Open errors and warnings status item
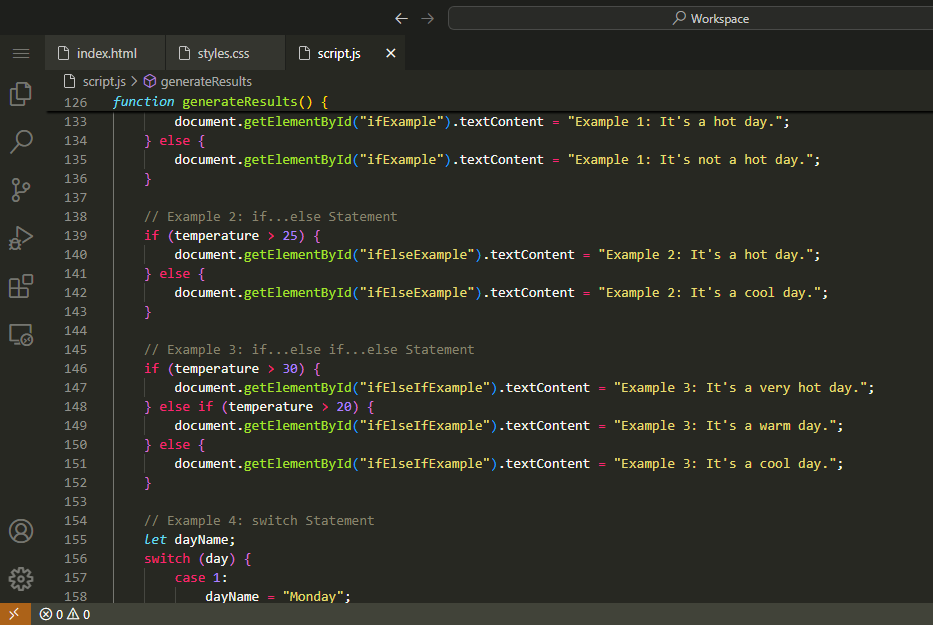933x625 pixels. 65,614
